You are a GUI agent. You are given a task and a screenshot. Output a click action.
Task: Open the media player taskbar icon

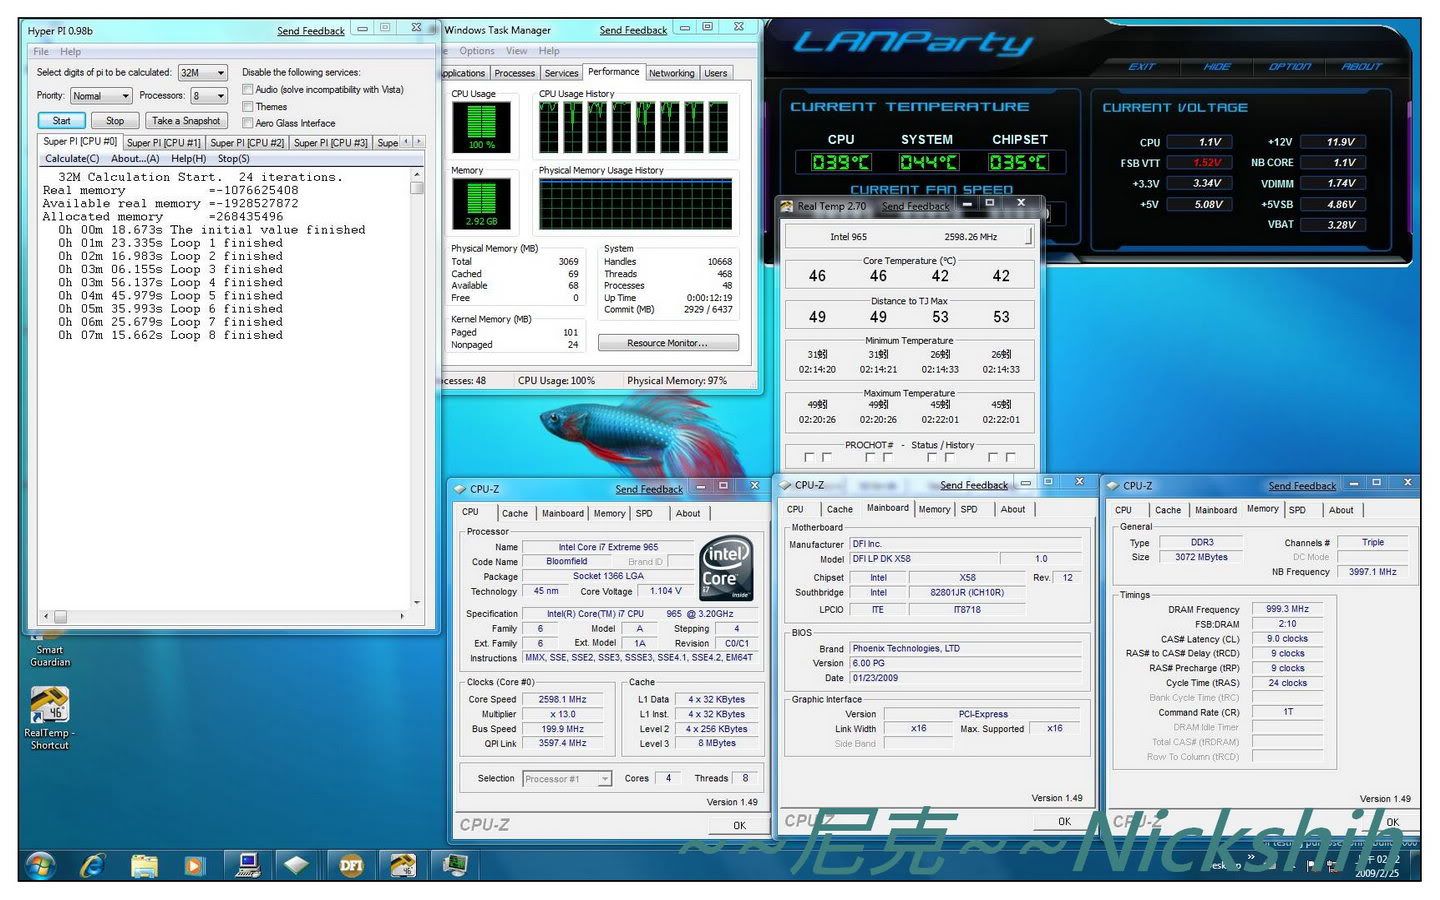coord(194,865)
